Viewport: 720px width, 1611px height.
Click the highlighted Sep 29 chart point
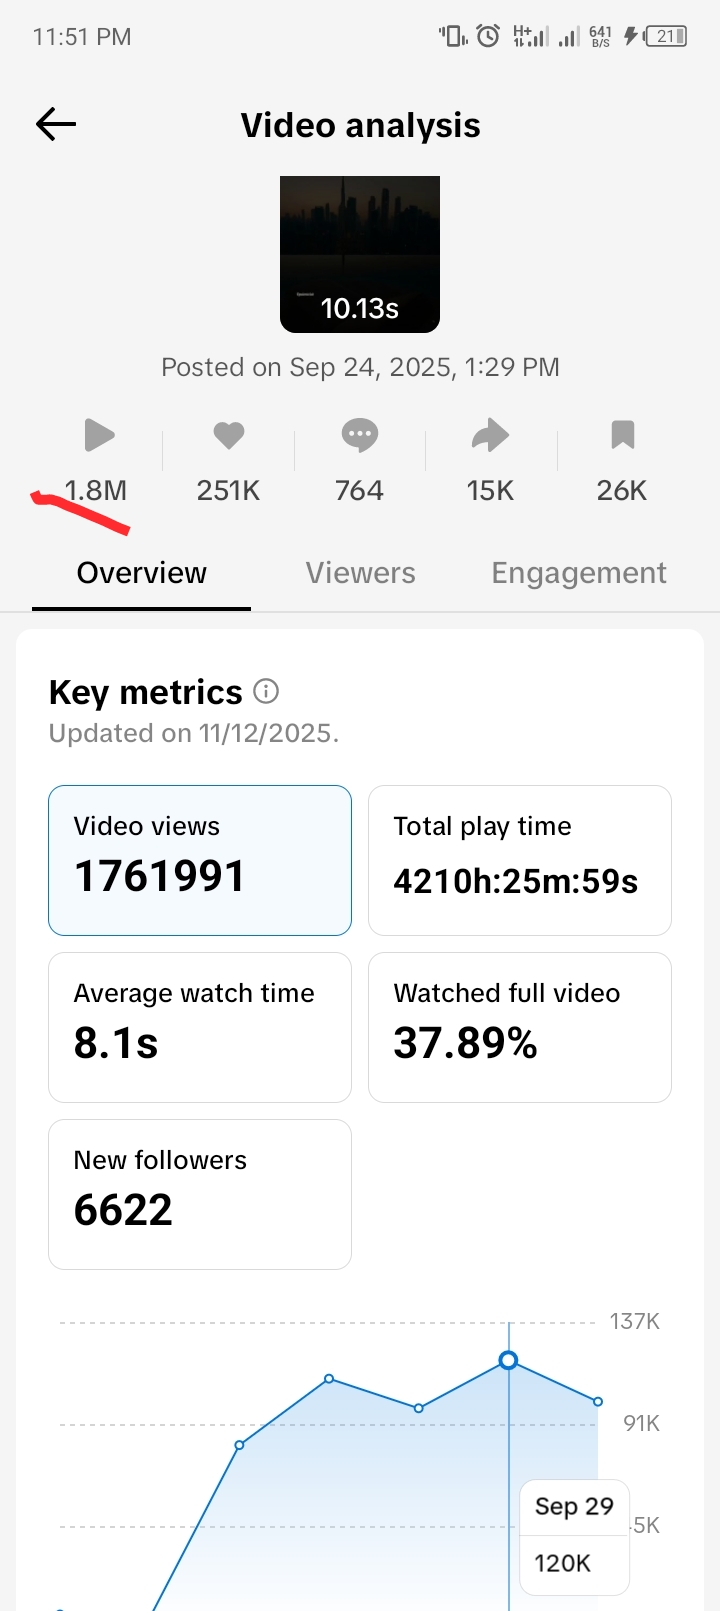[508, 1360]
